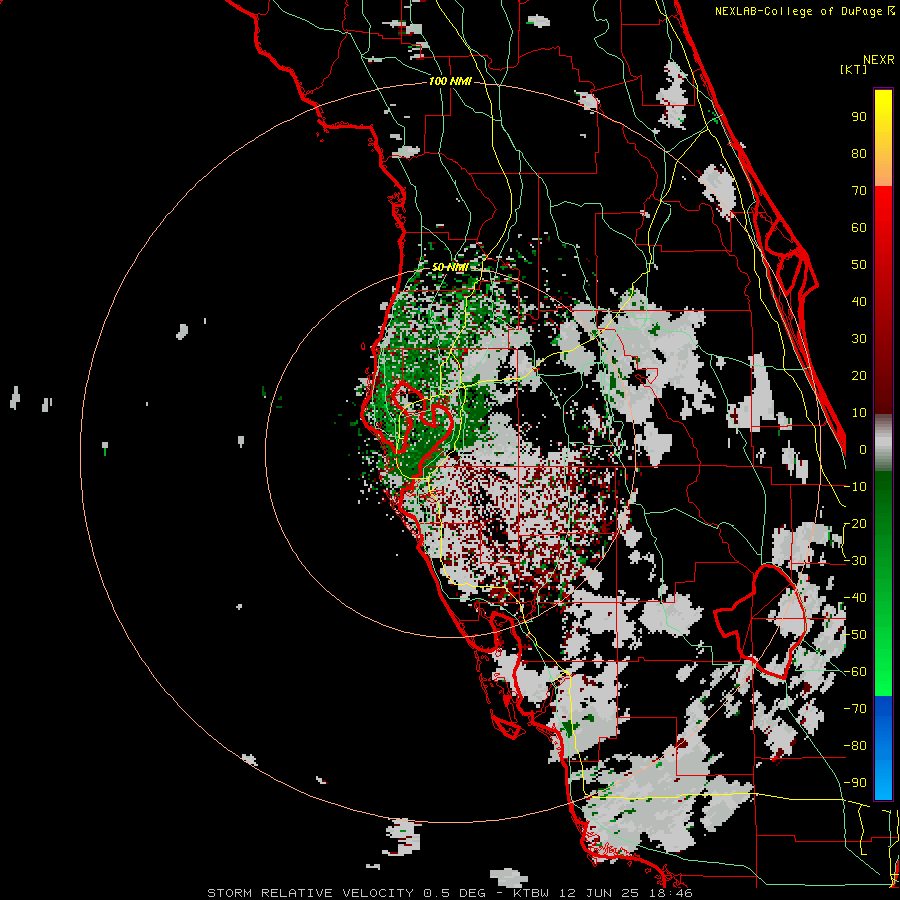The width and height of the screenshot is (900, 900).
Task: Select the positive 20 knot scale label
Action: click(x=859, y=376)
